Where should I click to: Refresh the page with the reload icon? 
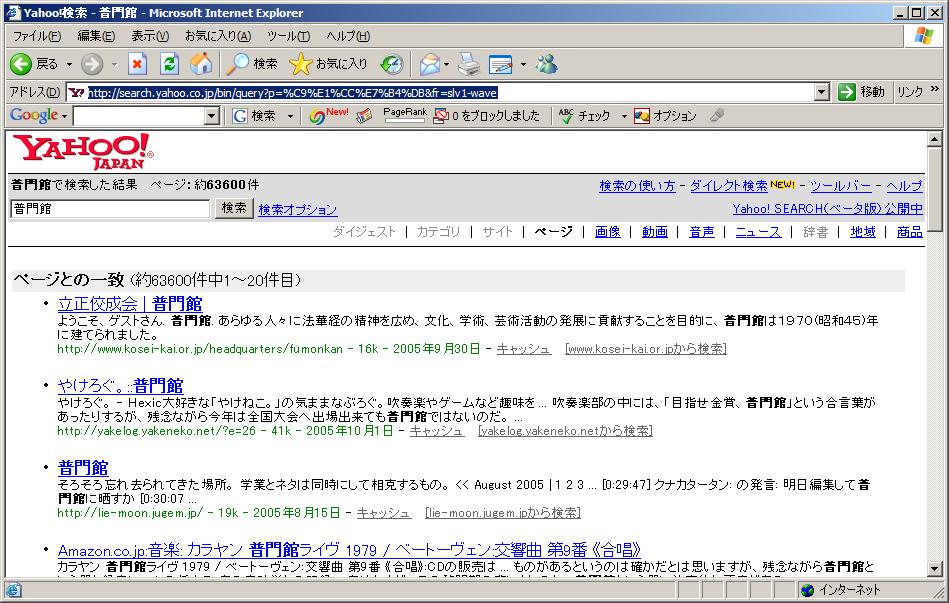point(169,64)
